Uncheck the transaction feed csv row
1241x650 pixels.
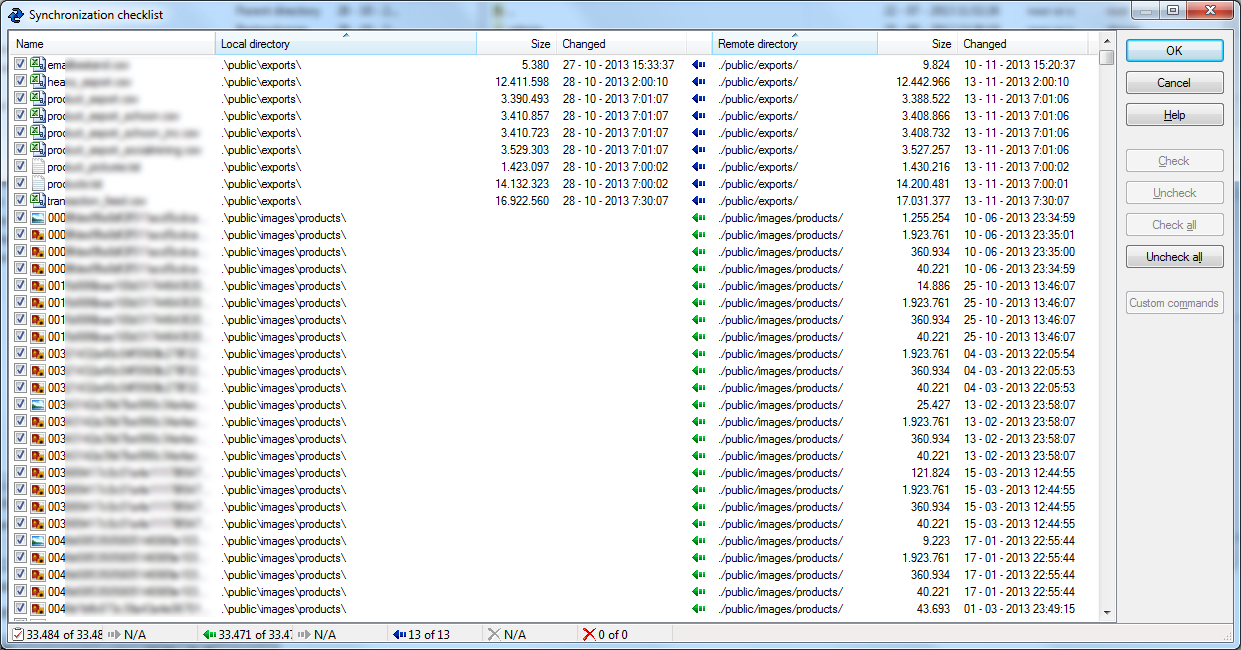[x=20, y=201]
